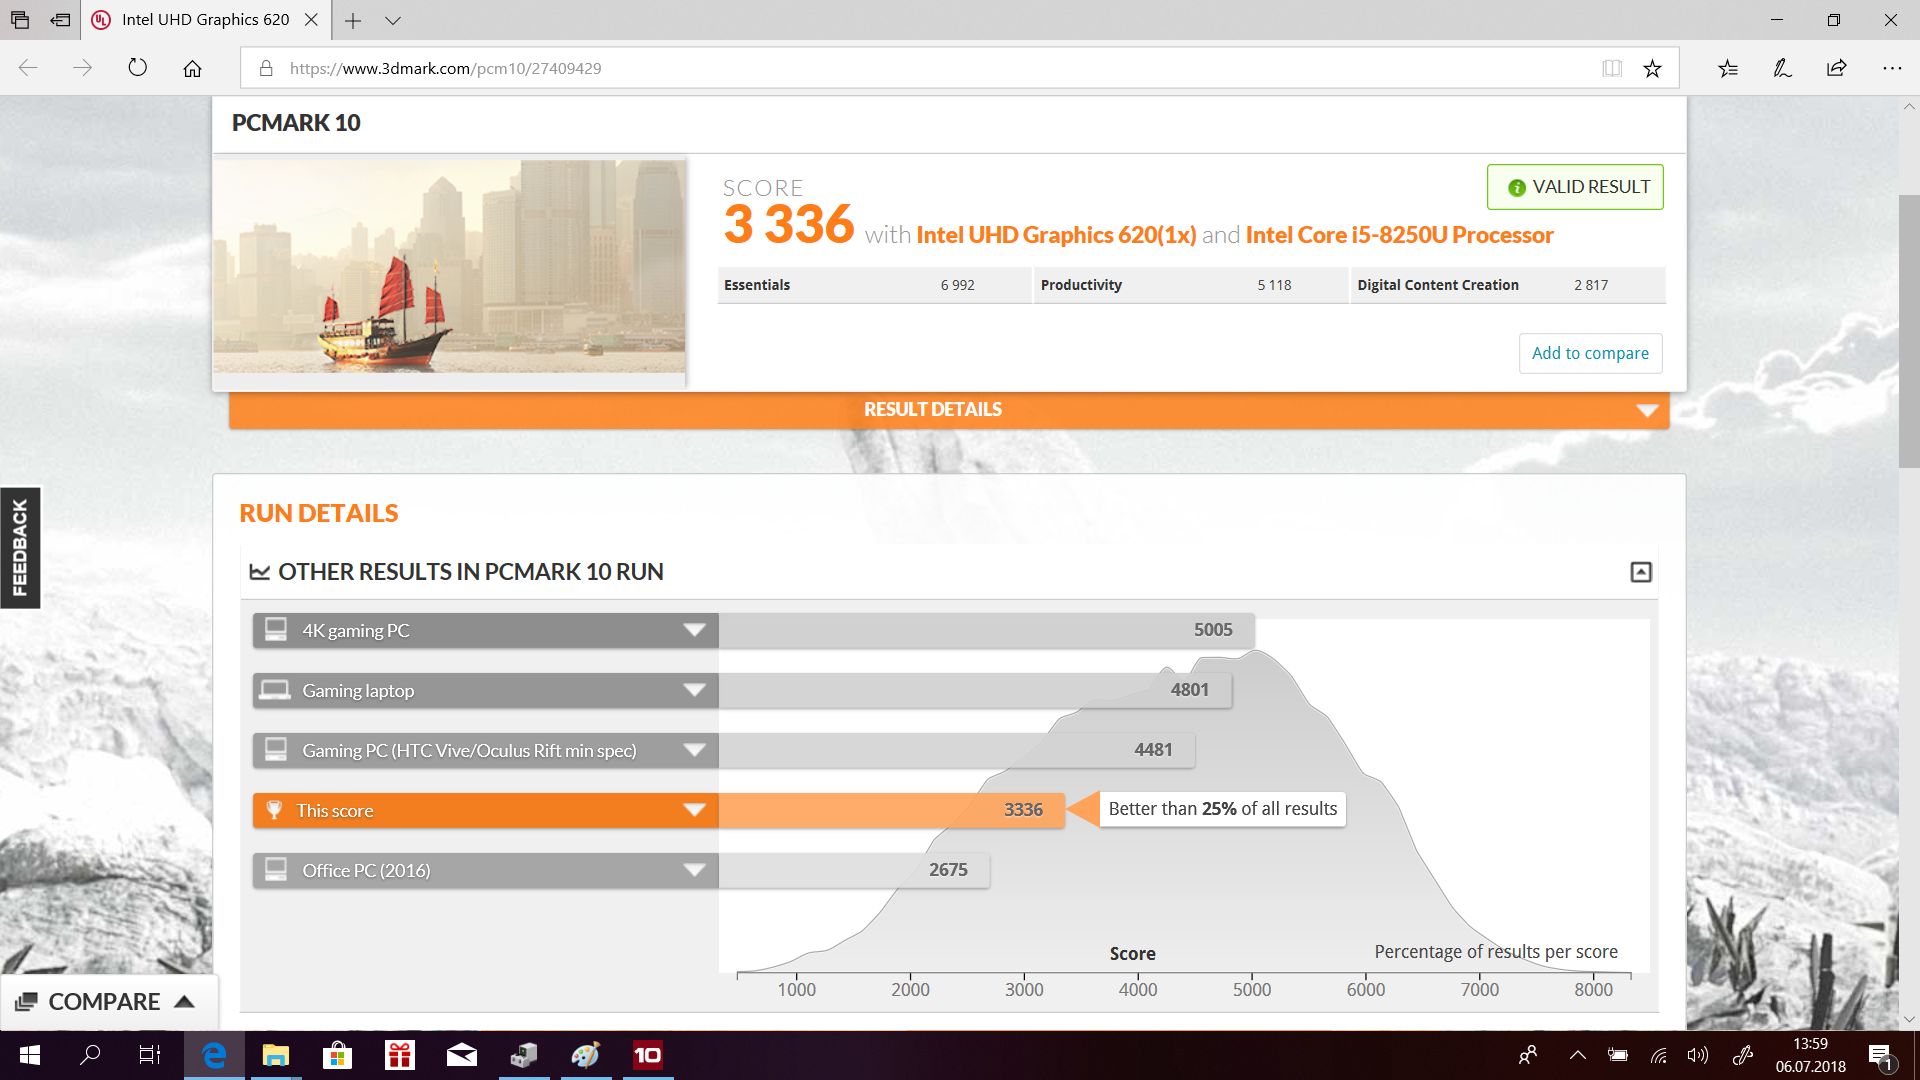Screen dimensions: 1920x1080
Task: Open Paint from the taskbar
Action: [586, 1055]
